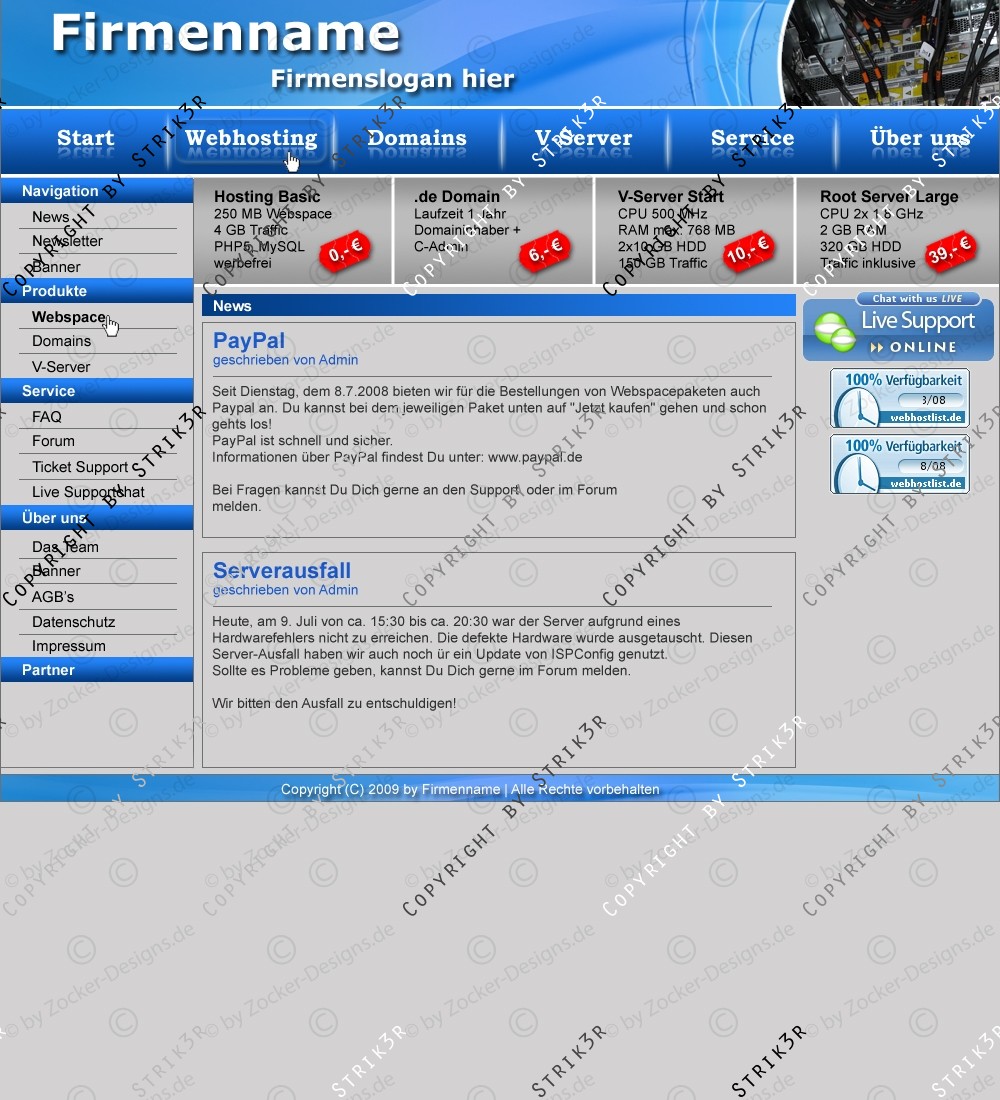The height and width of the screenshot is (1100, 1000).
Task: Select Webspace under Produkte
Action: tap(68, 317)
